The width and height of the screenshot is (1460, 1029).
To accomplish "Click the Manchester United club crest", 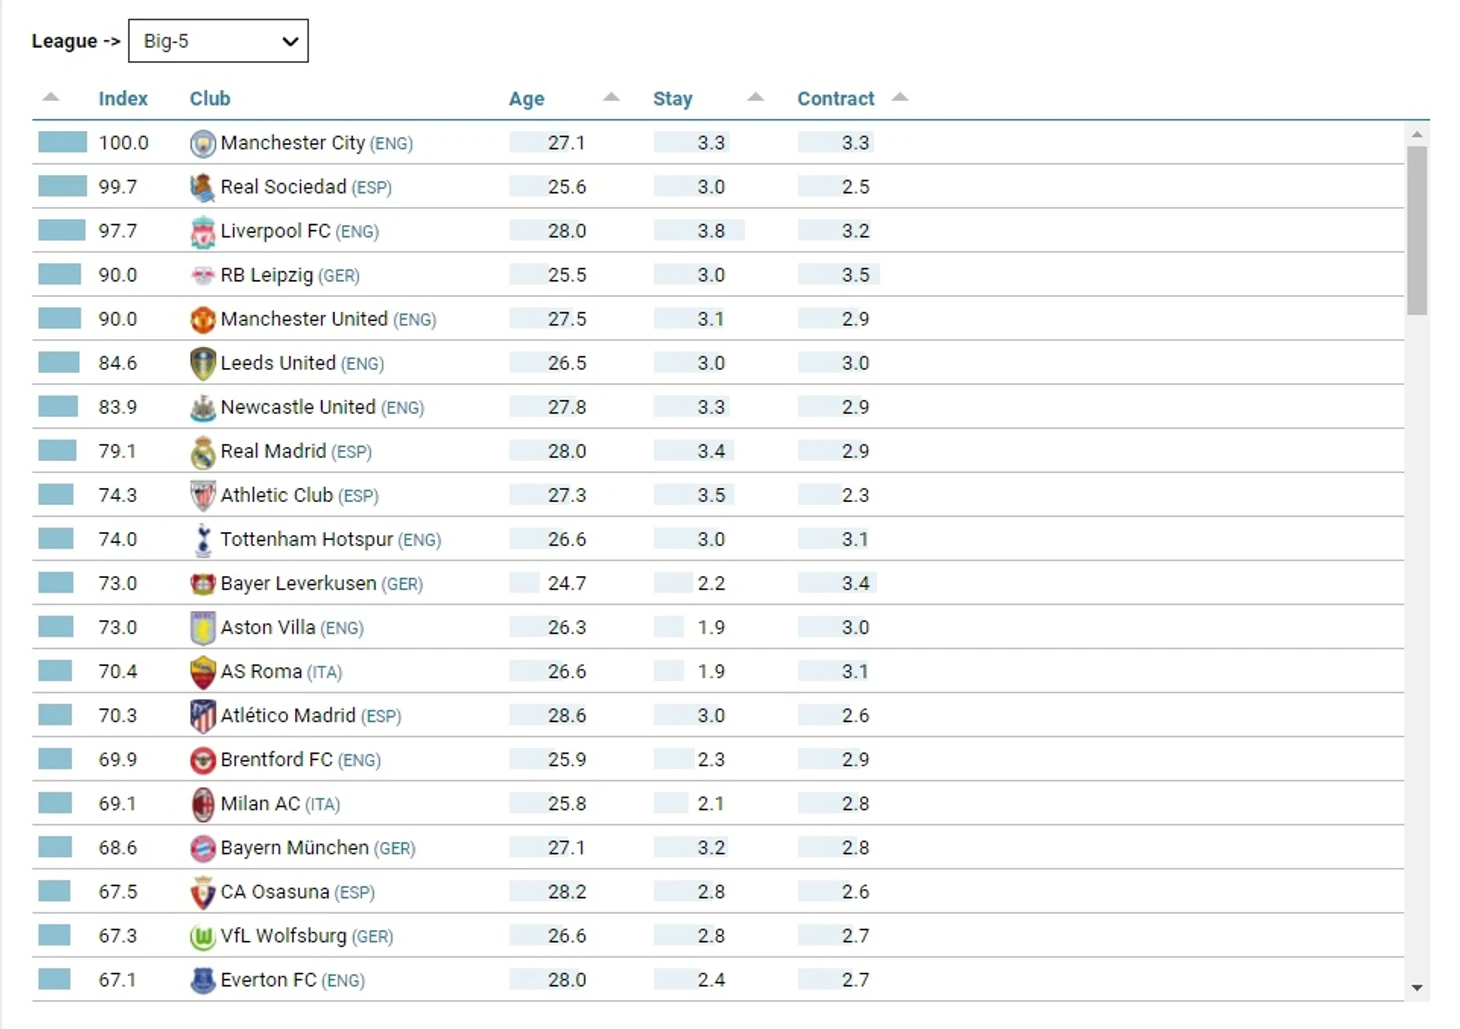I will [x=203, y=320].
